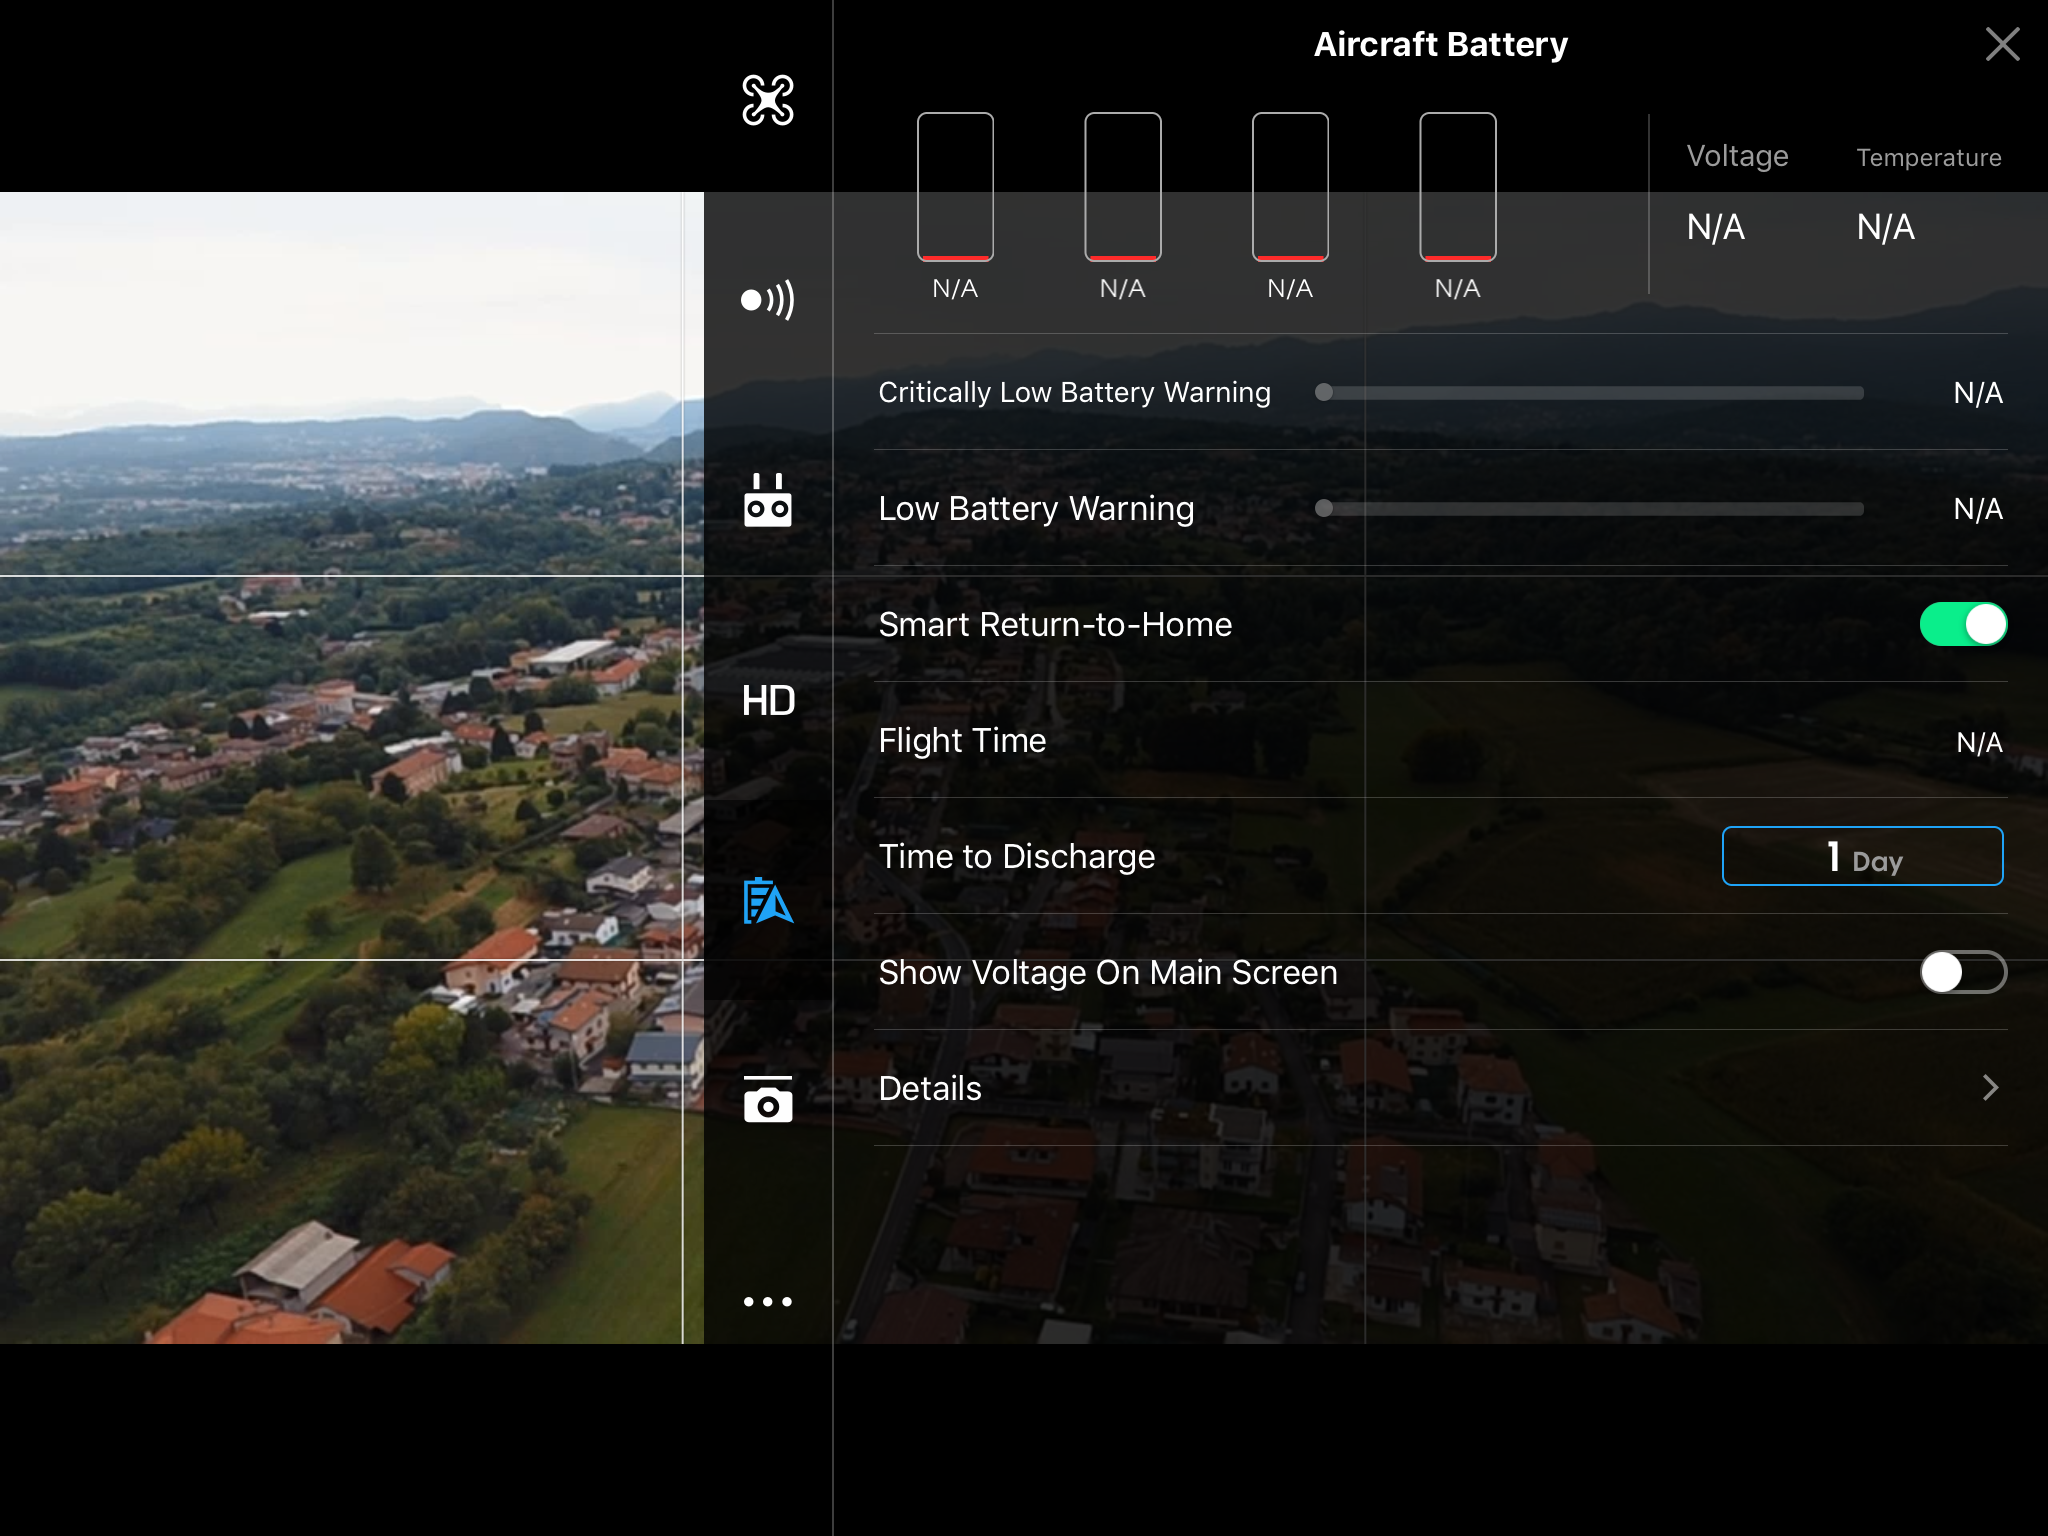Tap Critically Low Battery Warning N/A value
Image resolution: width=2048 pixels, height=1536 pixels.
point(1978,392)
